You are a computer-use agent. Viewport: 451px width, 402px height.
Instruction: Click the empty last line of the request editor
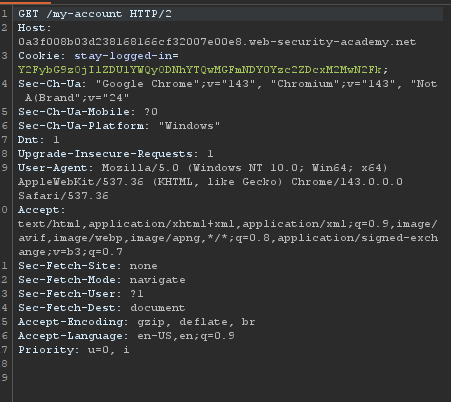click(230, 378)
